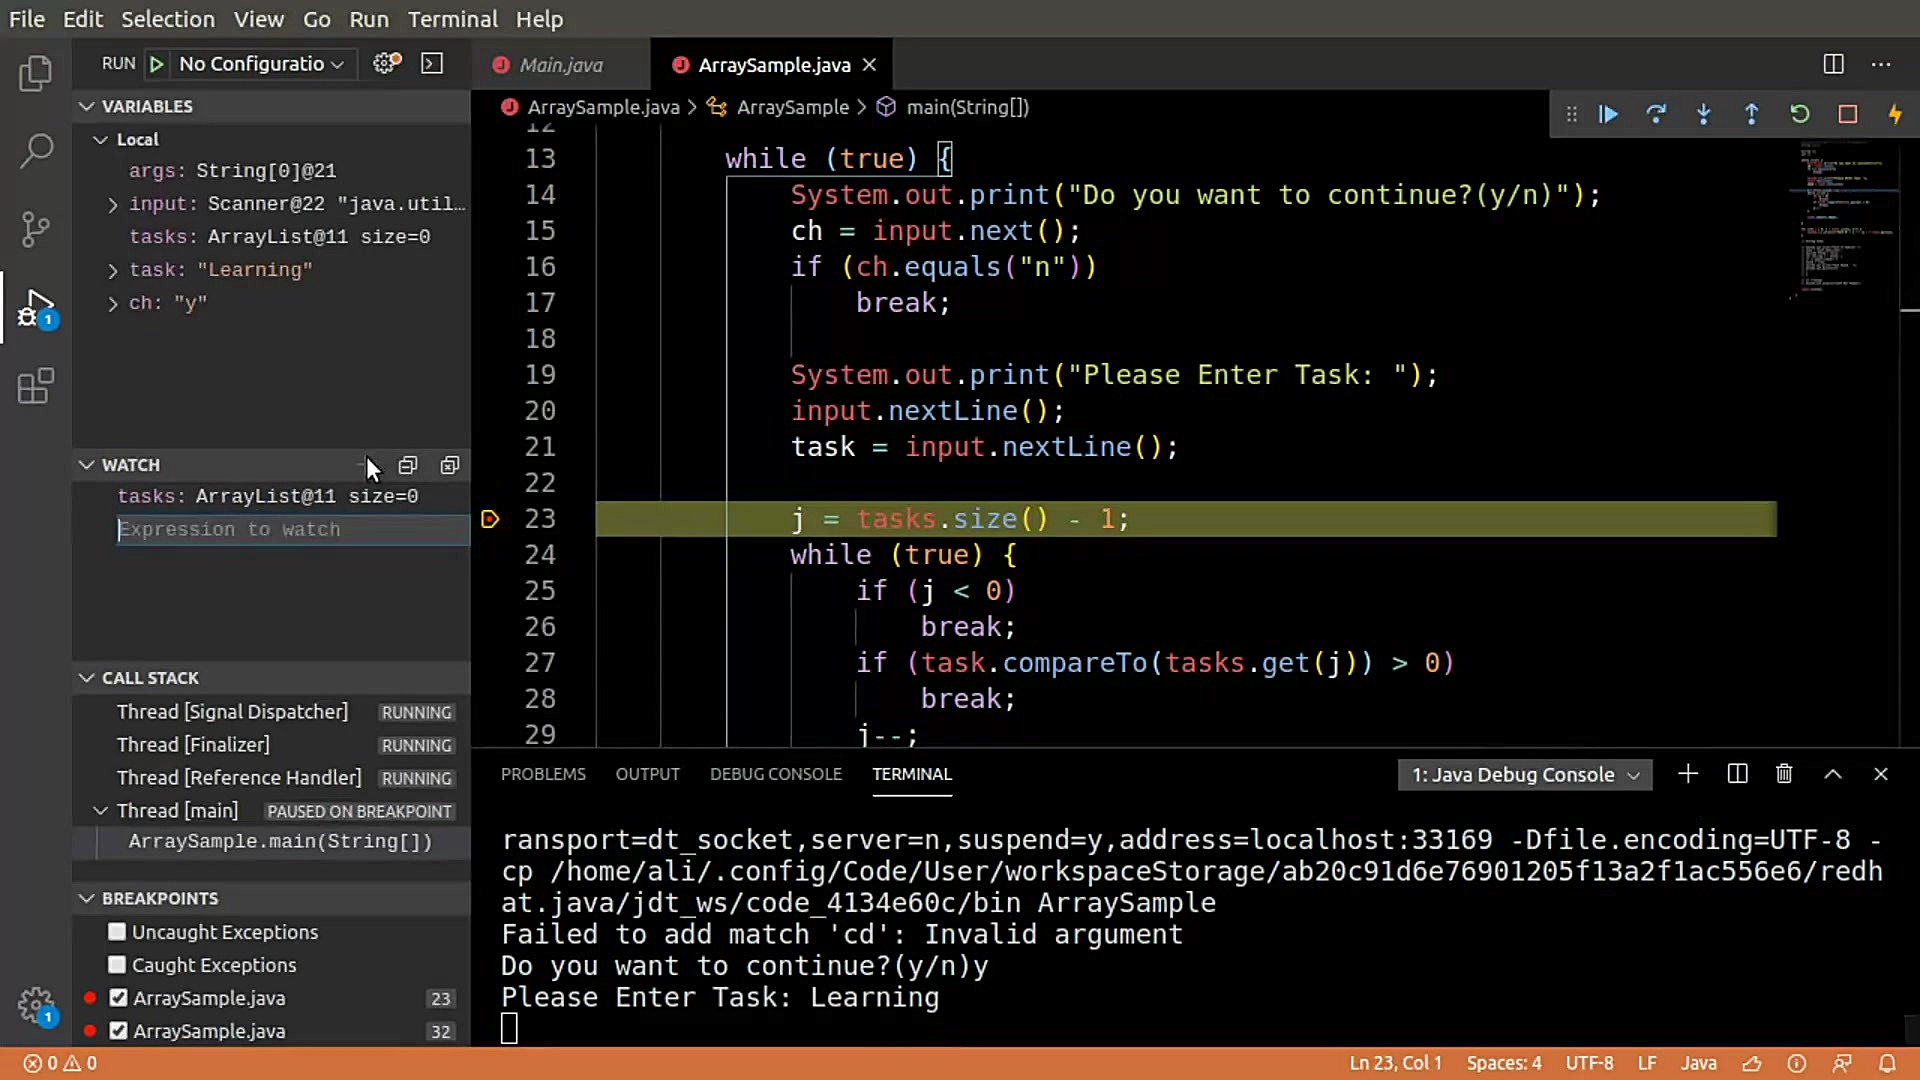Expand the ch "y" variable
The height and width of the screenshot is (1080, 1920).
(112, 303)
